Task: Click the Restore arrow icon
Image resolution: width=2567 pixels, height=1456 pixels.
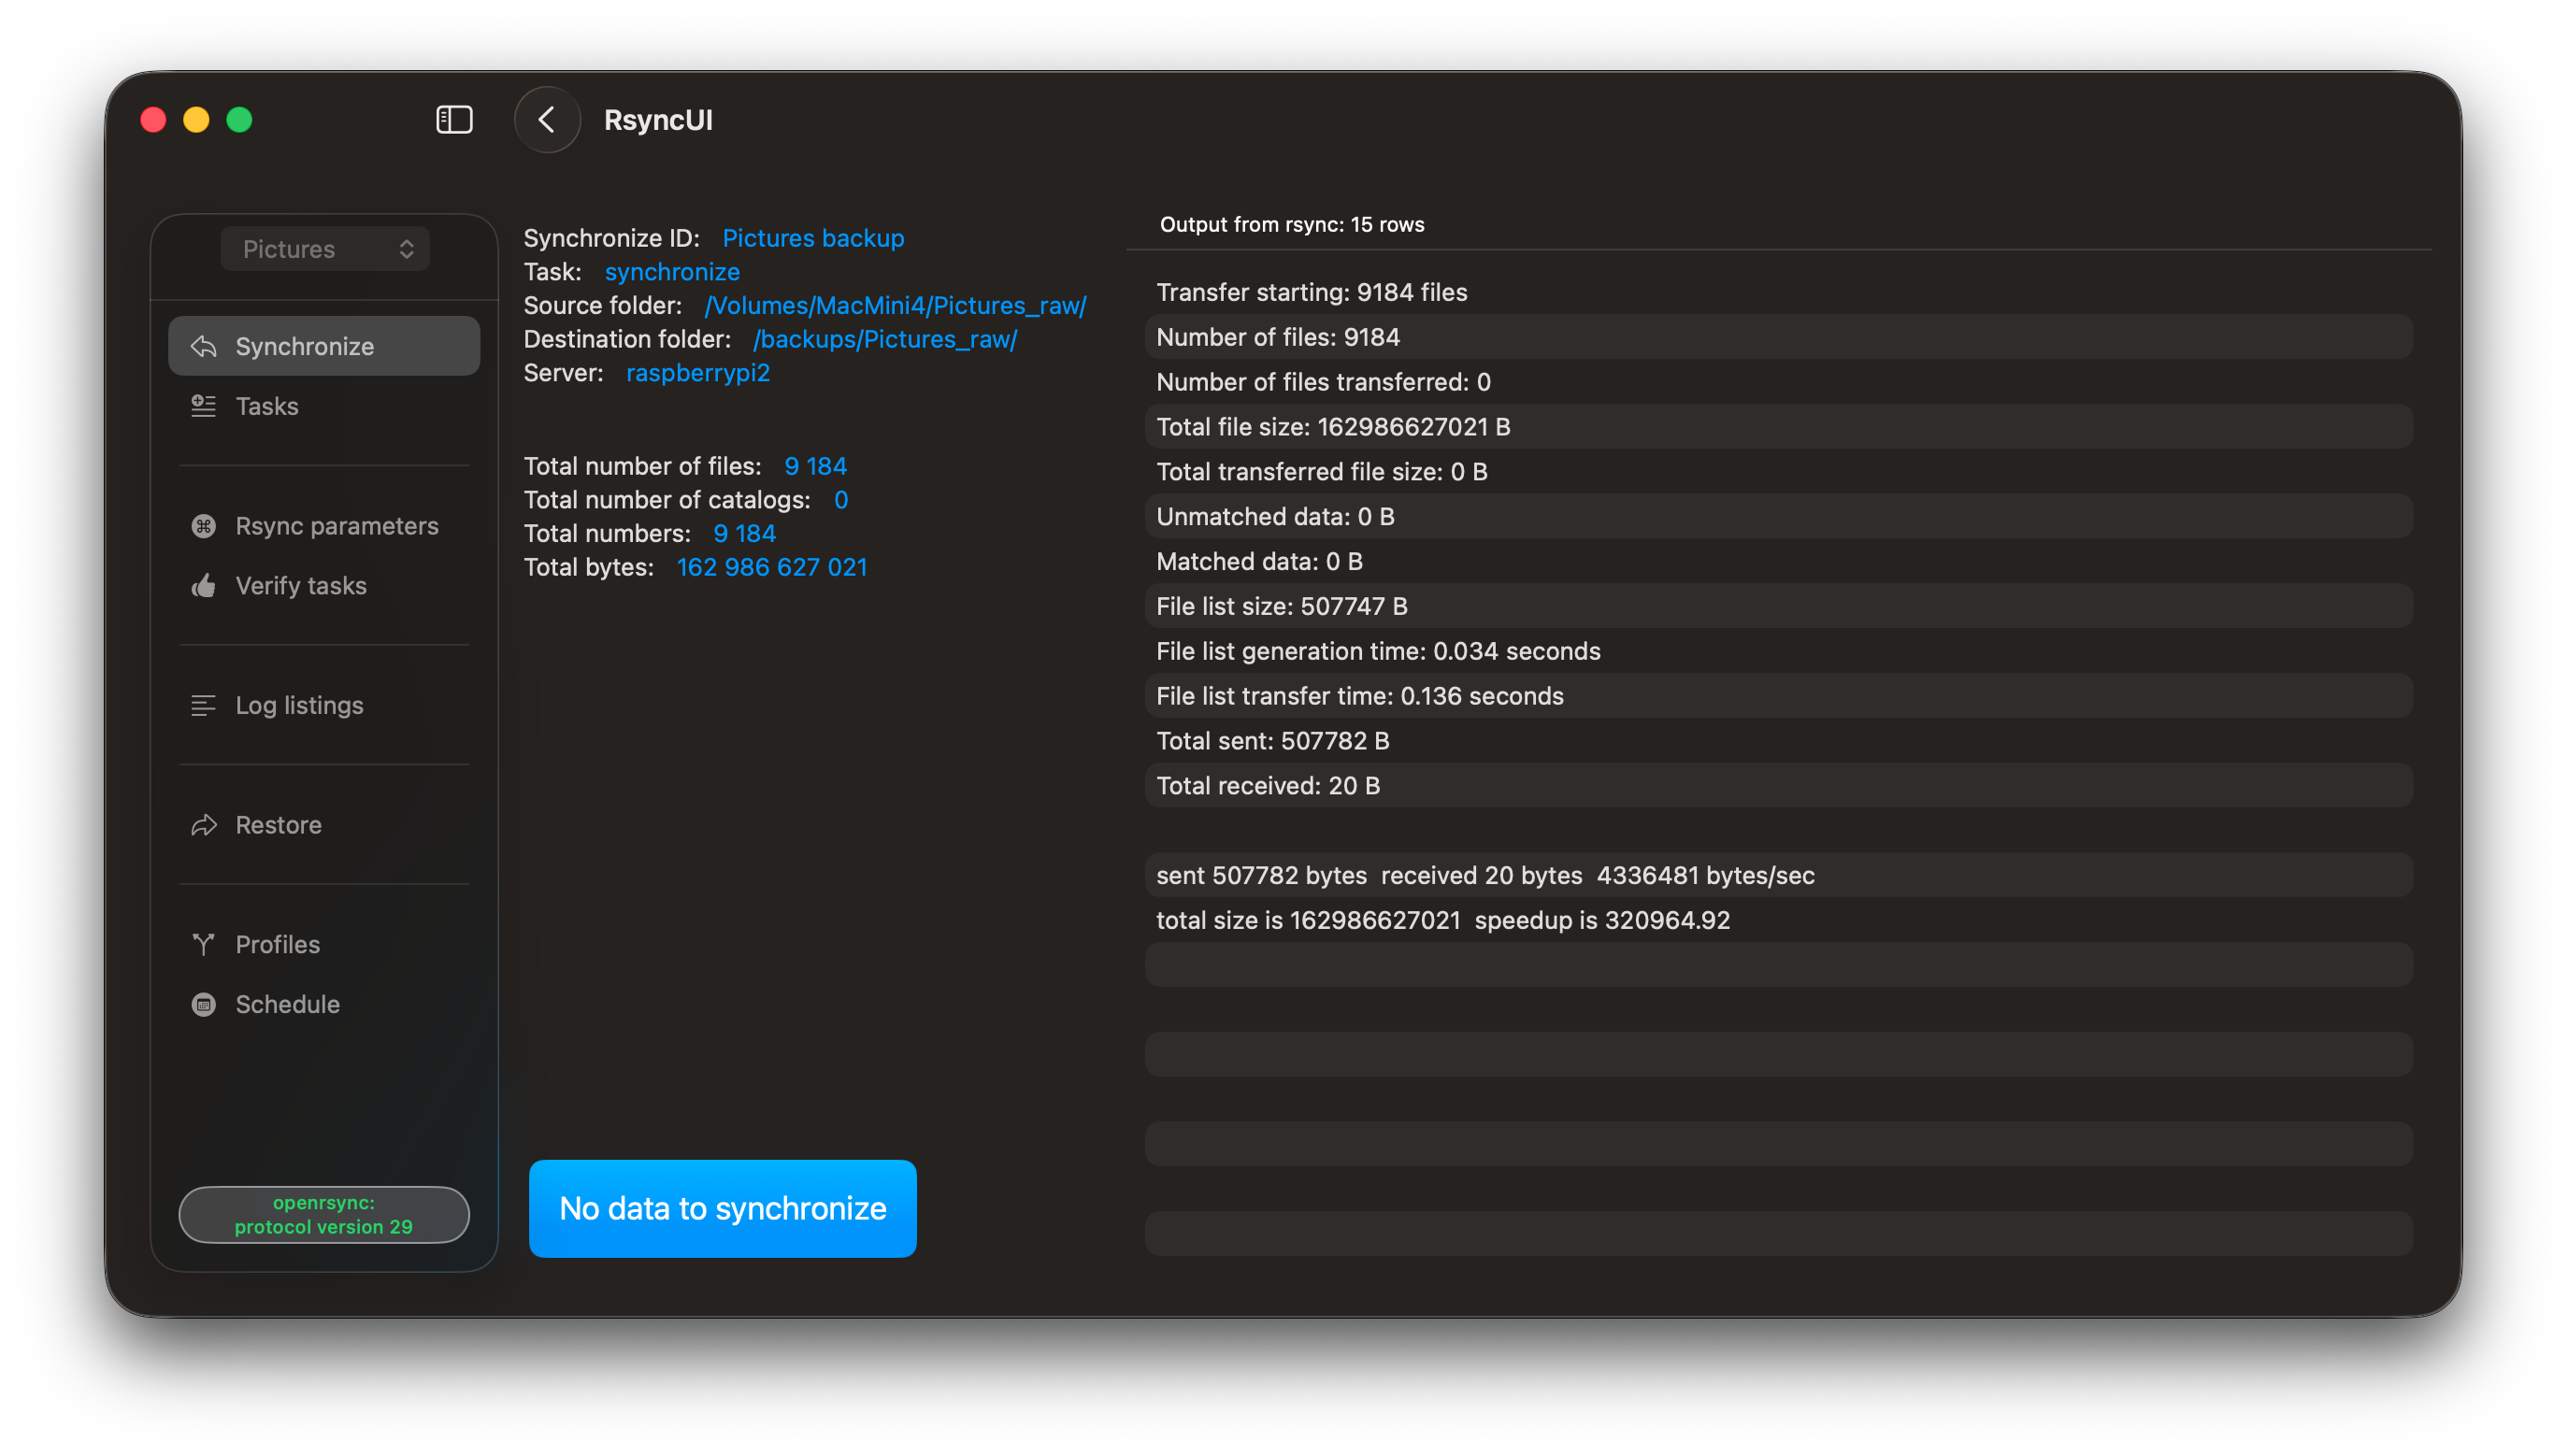Action: pos(204,825)
